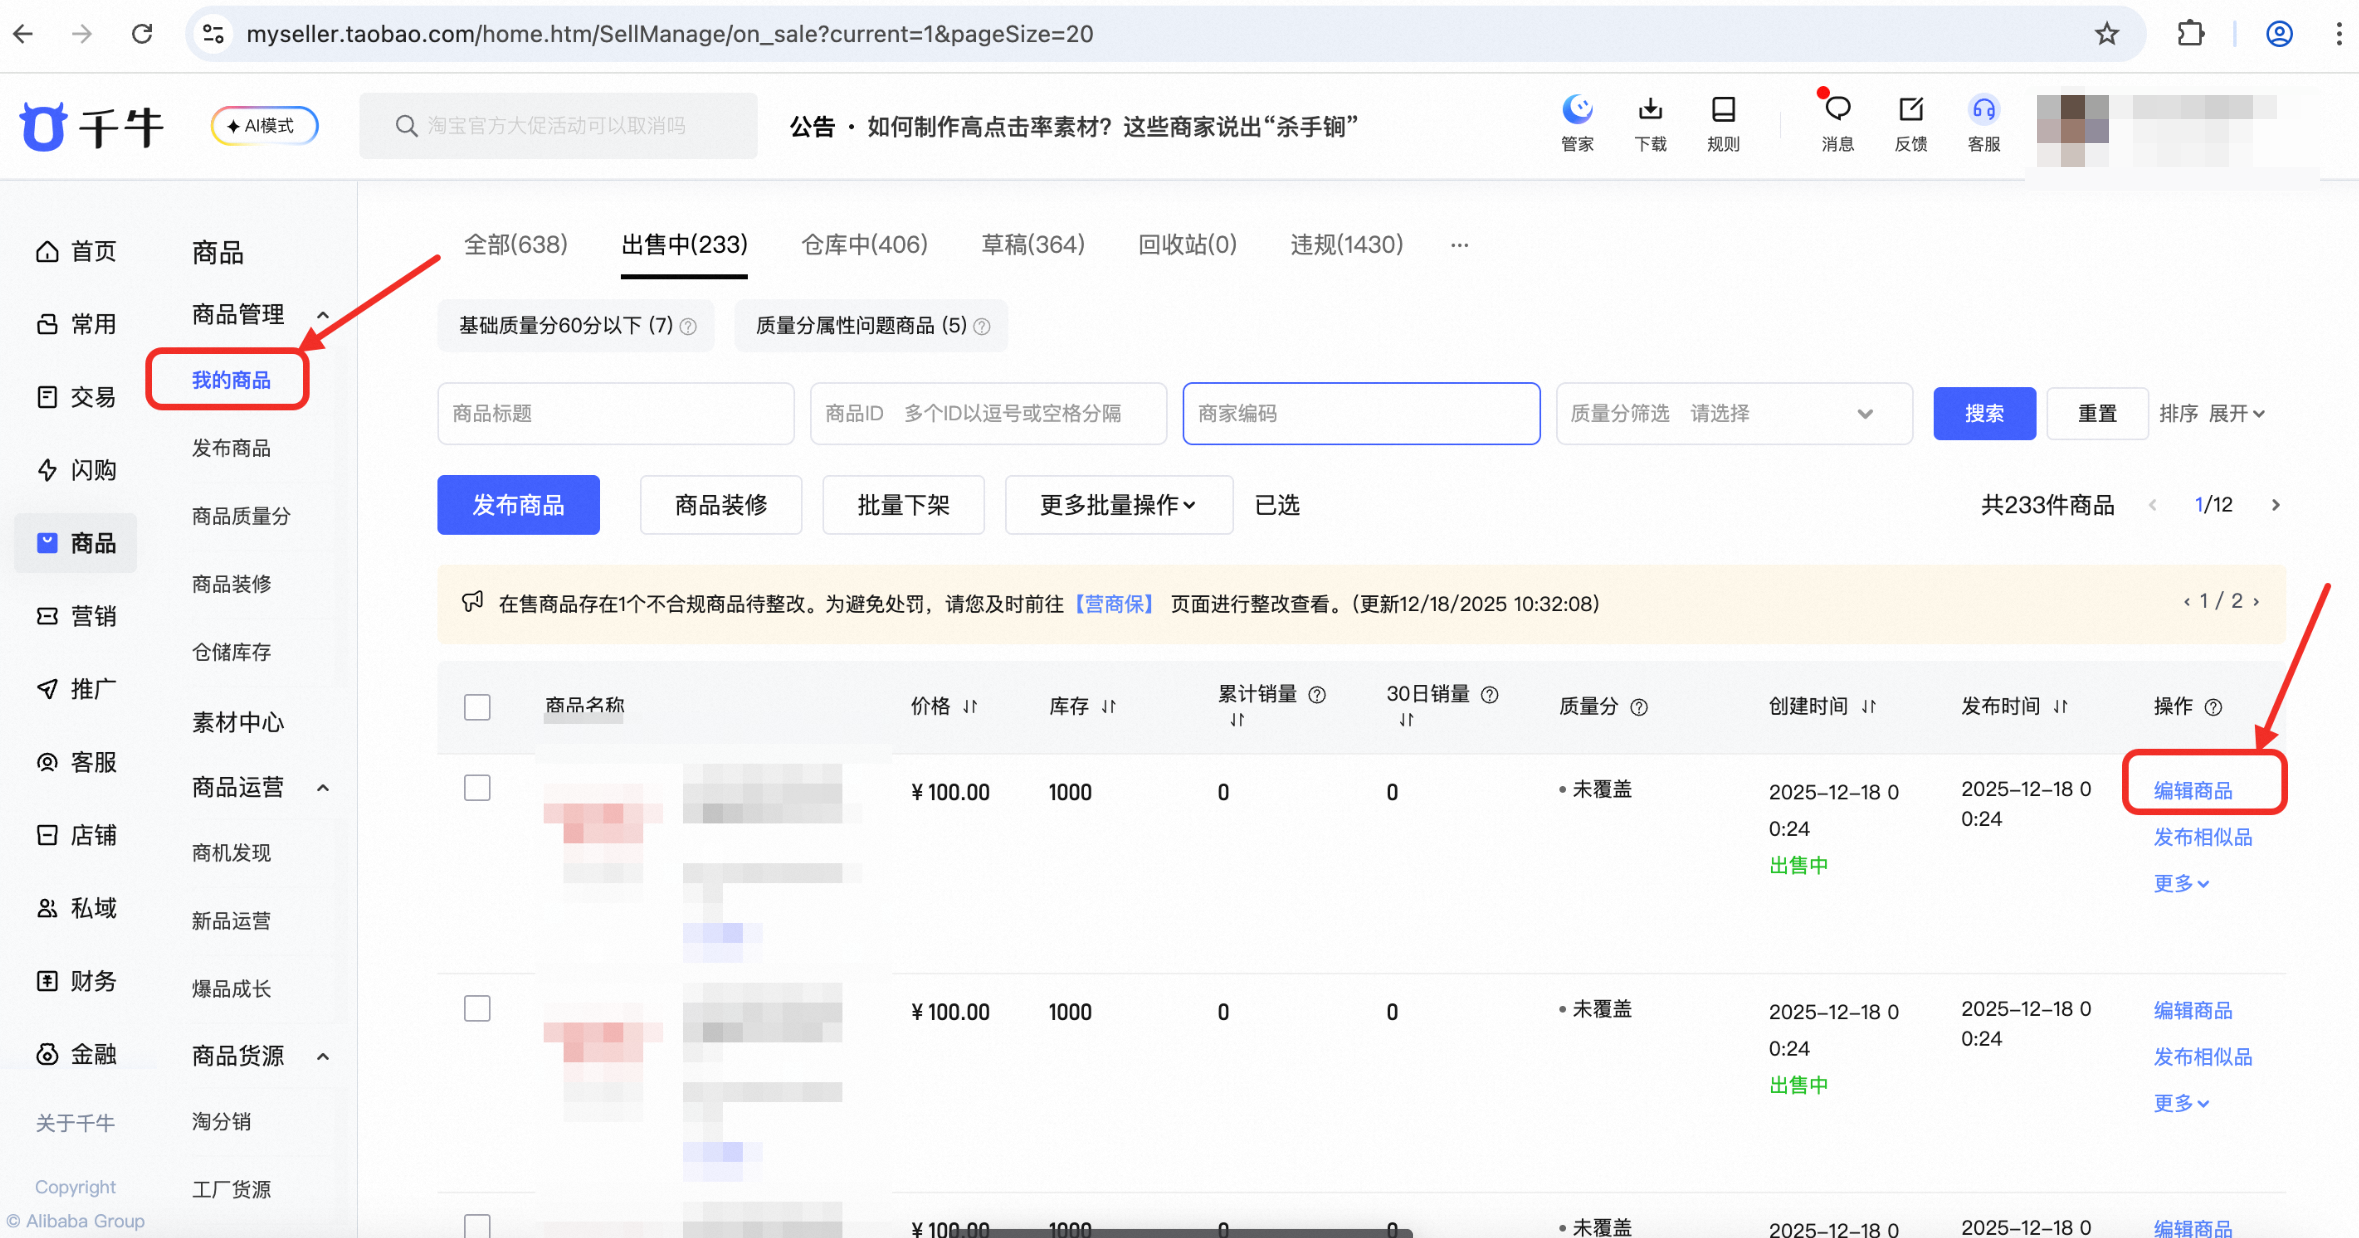Click the blue 发布商品 button

pyautogui.click(x=518, y=505)
